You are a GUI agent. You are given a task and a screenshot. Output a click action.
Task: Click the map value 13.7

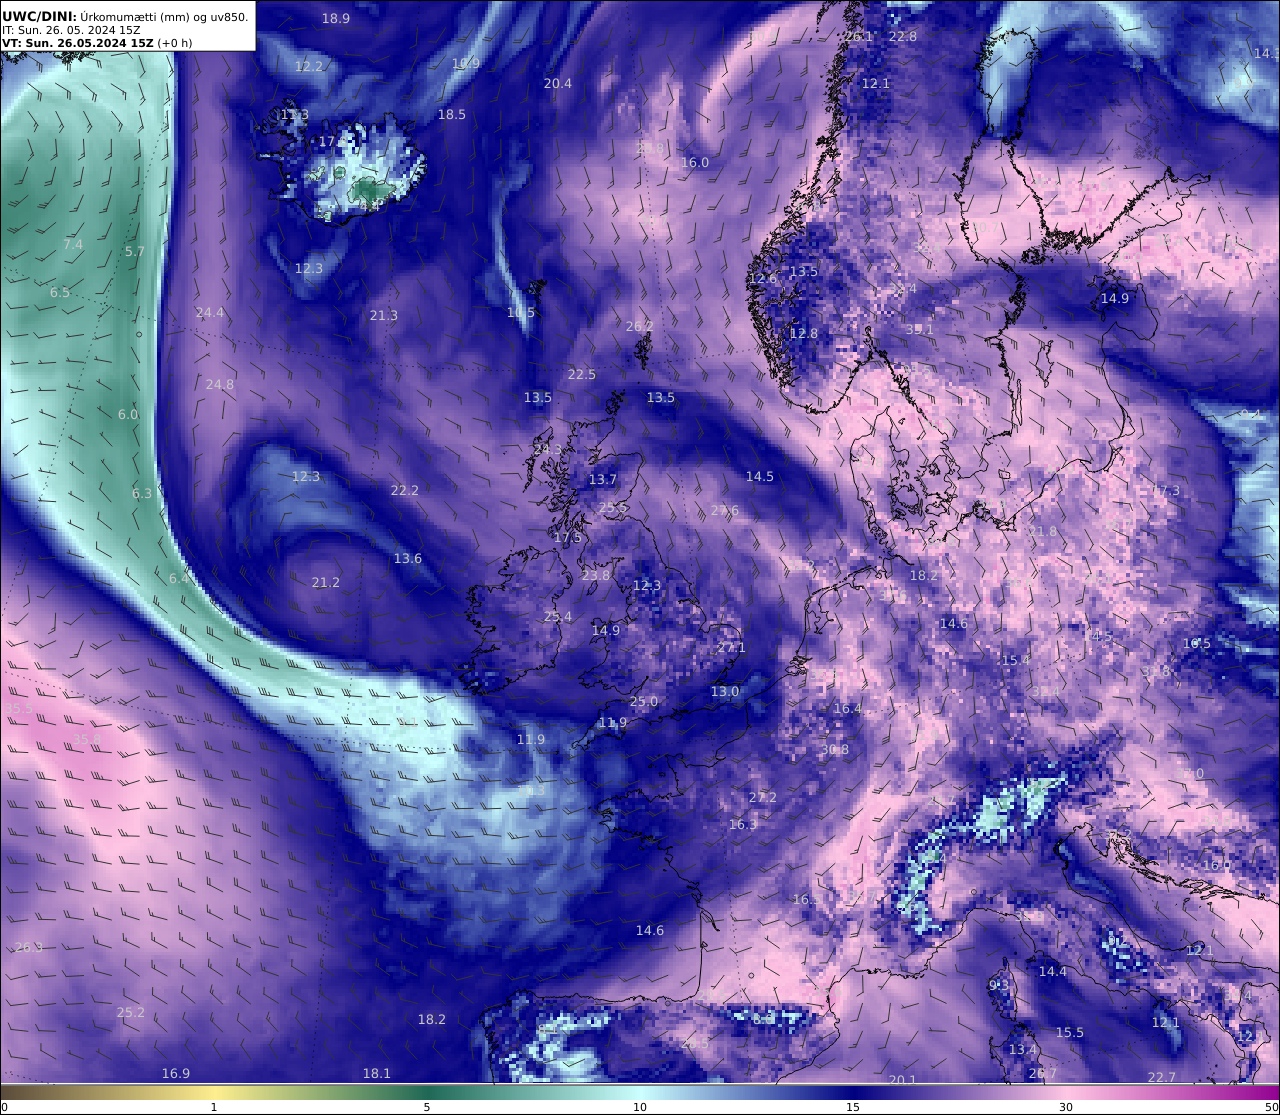click(603, 480)
